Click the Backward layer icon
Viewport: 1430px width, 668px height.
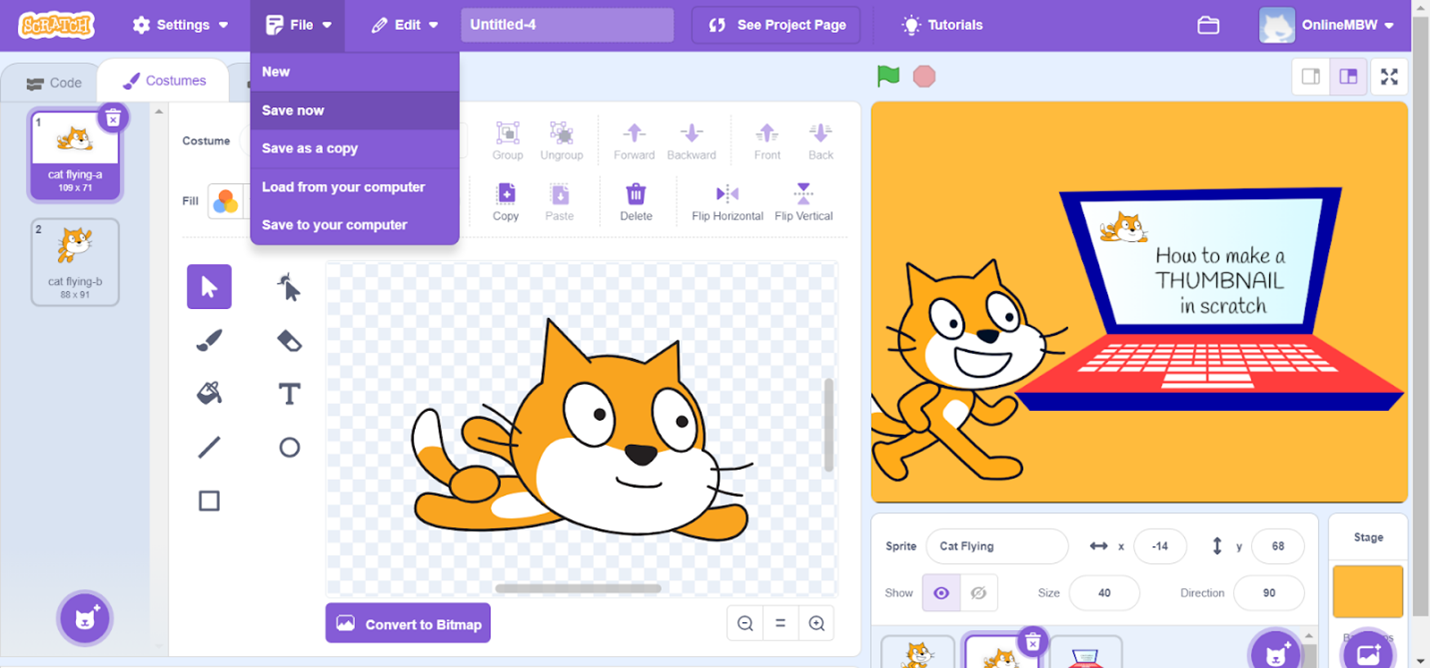pos(691,140)
